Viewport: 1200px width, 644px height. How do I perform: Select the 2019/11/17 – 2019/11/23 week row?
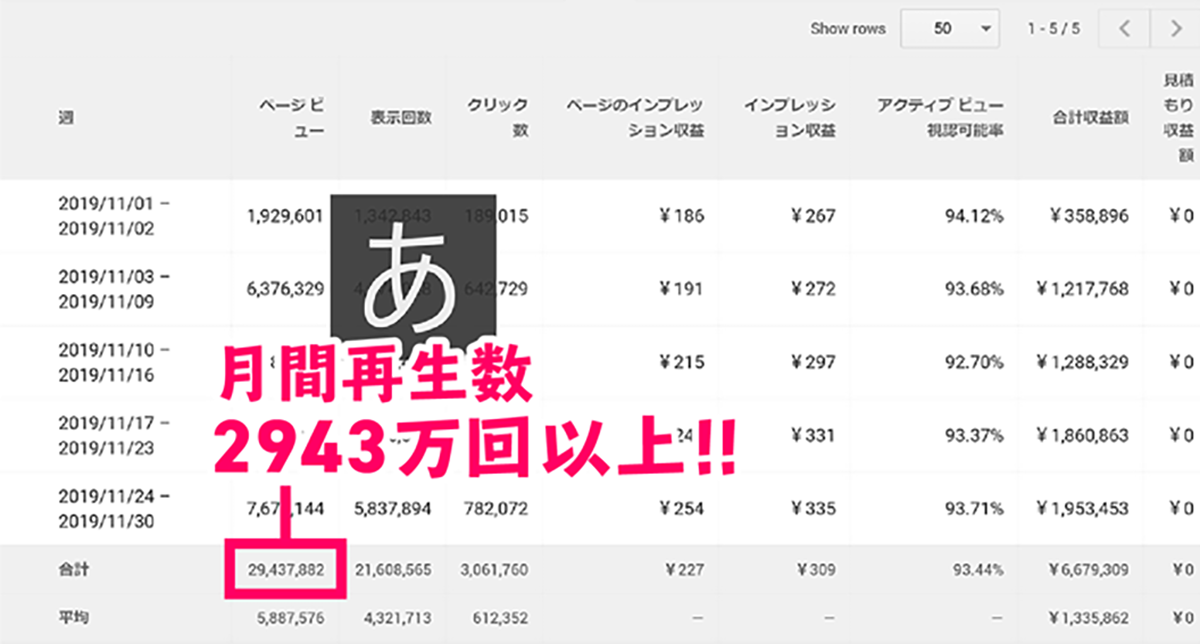click(x=113, y=435)
